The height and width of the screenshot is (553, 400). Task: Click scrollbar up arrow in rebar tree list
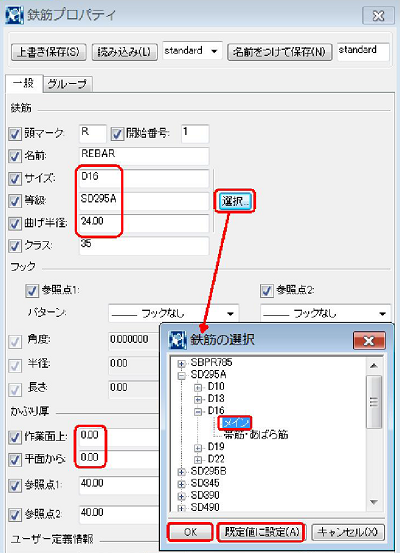pos(374,366)
